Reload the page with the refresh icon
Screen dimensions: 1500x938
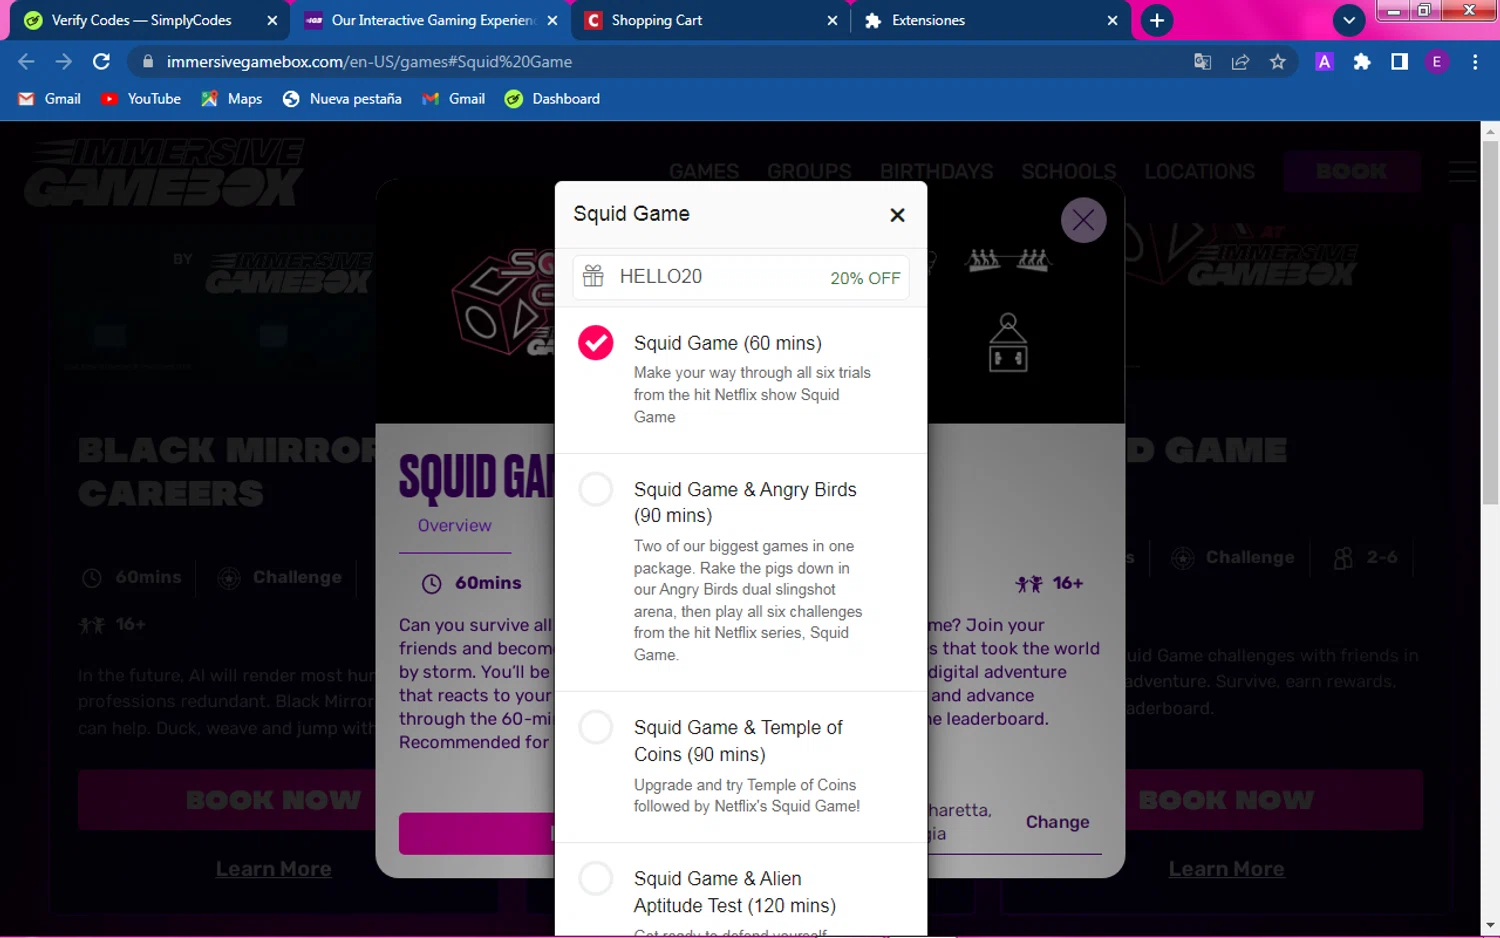click(101, 62)
